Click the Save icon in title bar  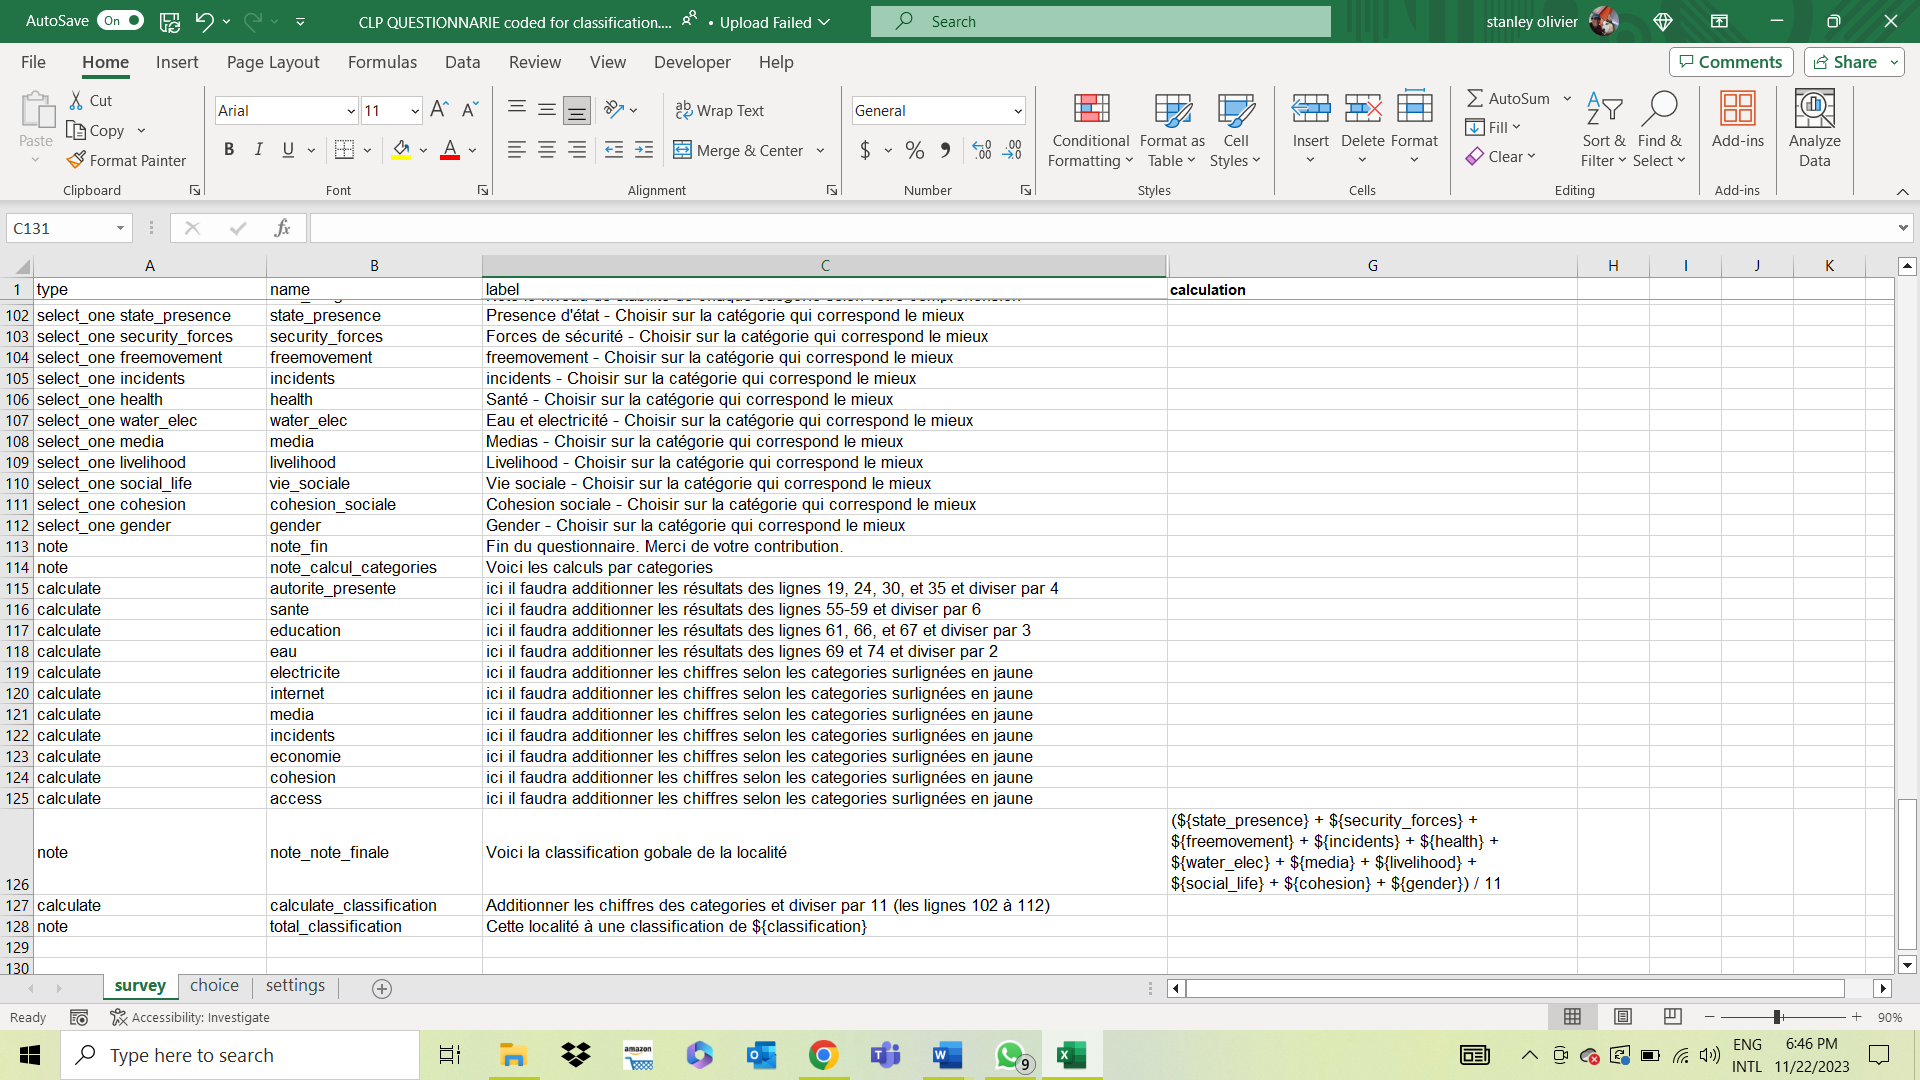pyautogui.click(x=170, y=21)
